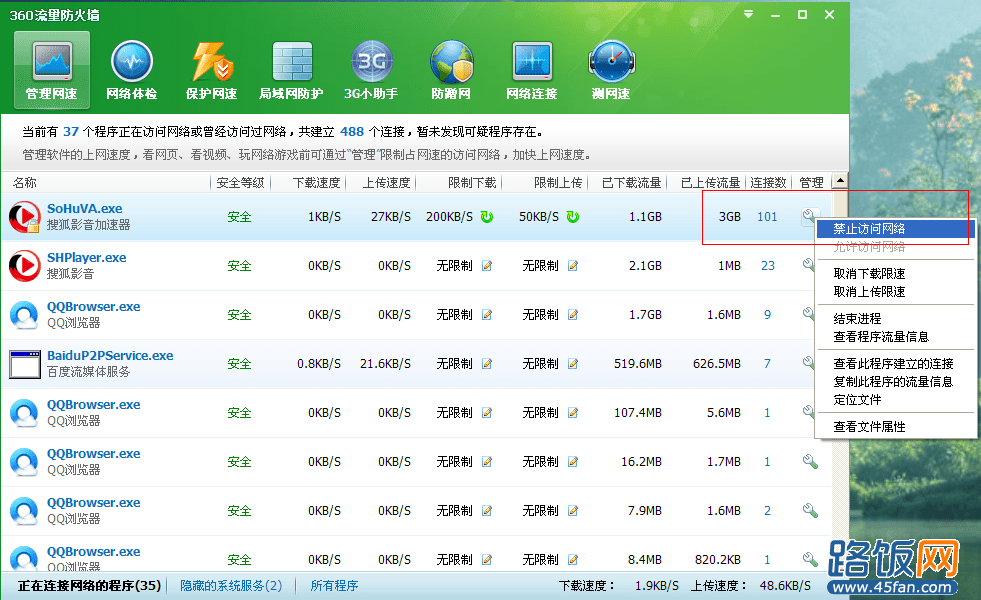The width and height of the screenshot is (981, 600).
Task: Open the wrench manage icon on the 16.2MB QQBrowser row
Action: (810, 462)
